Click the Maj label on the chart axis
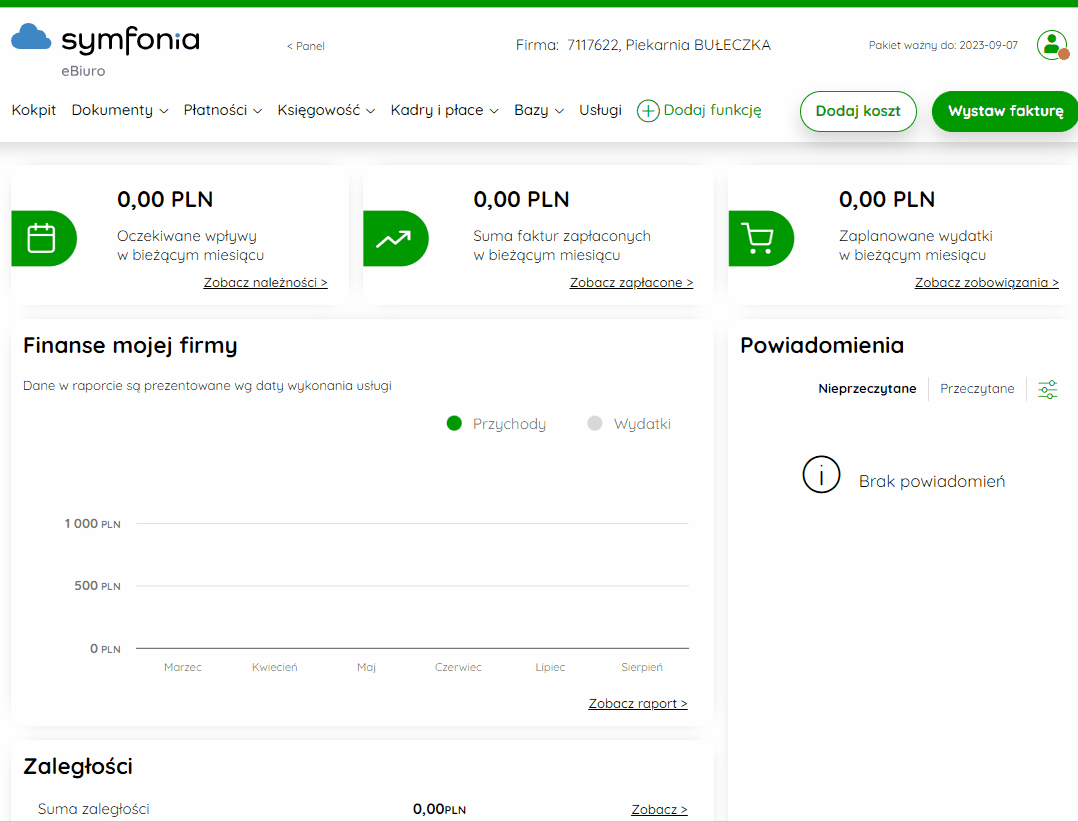1078x822 pixels. click(366, 667)
